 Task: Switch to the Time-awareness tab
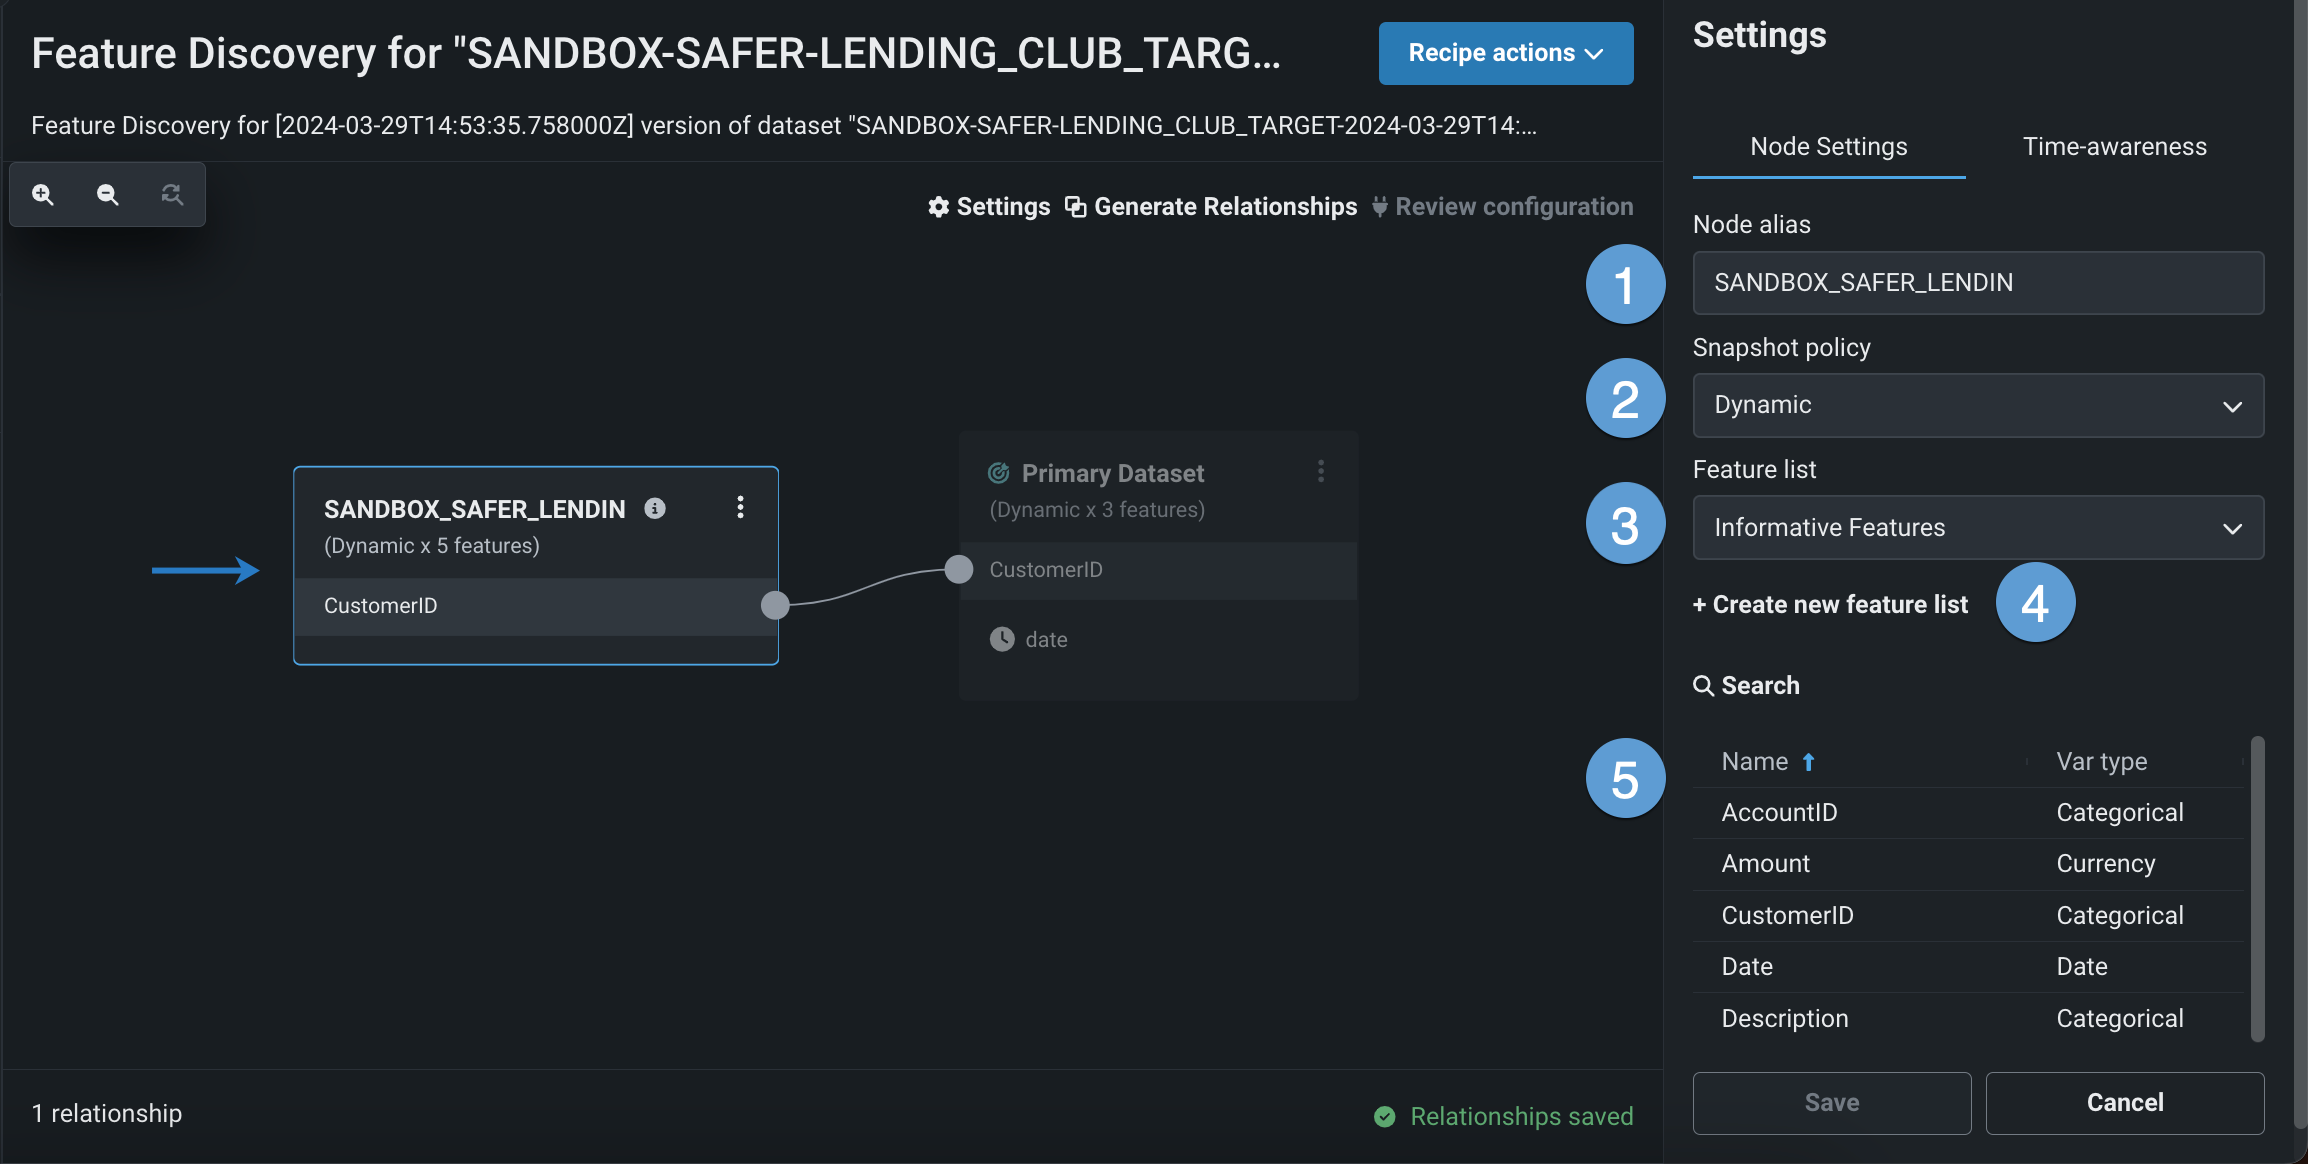pyautogui.click(x=2114, y=147)
